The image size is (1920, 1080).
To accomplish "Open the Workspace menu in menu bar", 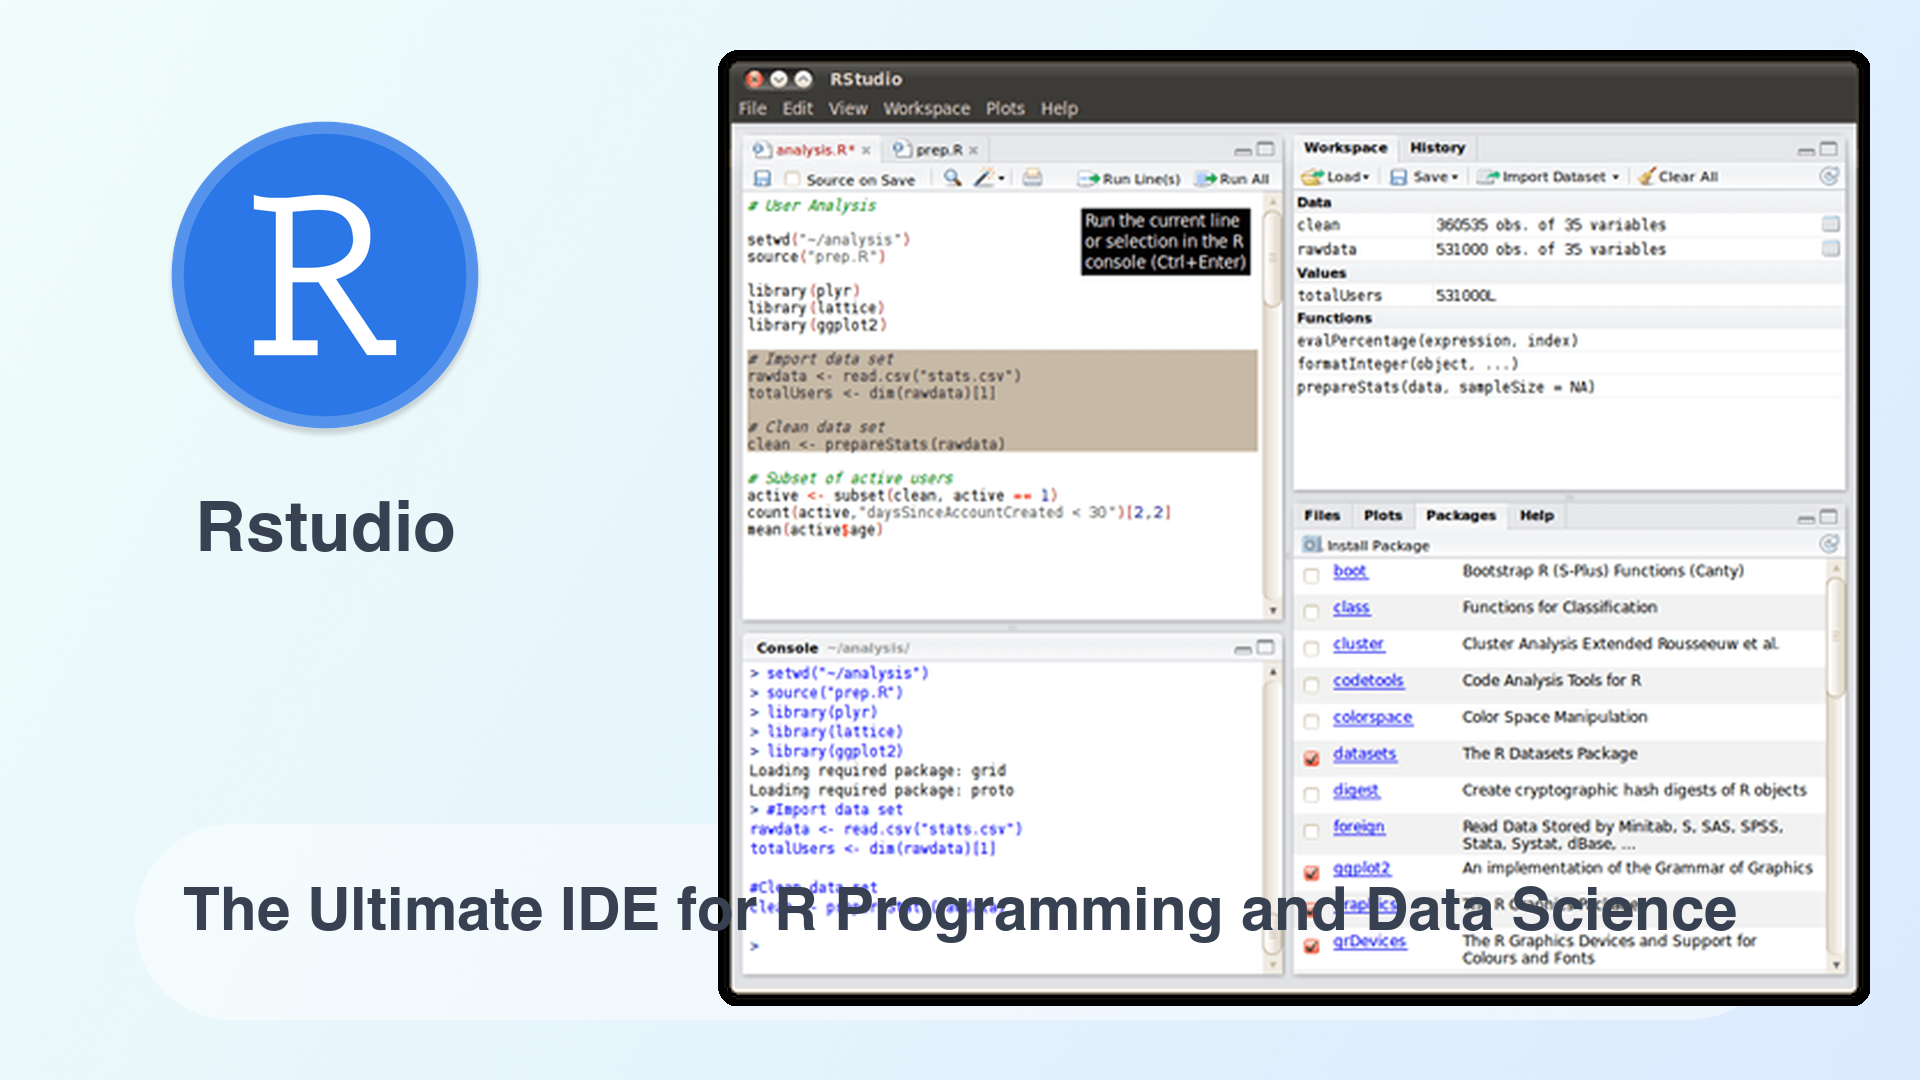I will 926,108.
